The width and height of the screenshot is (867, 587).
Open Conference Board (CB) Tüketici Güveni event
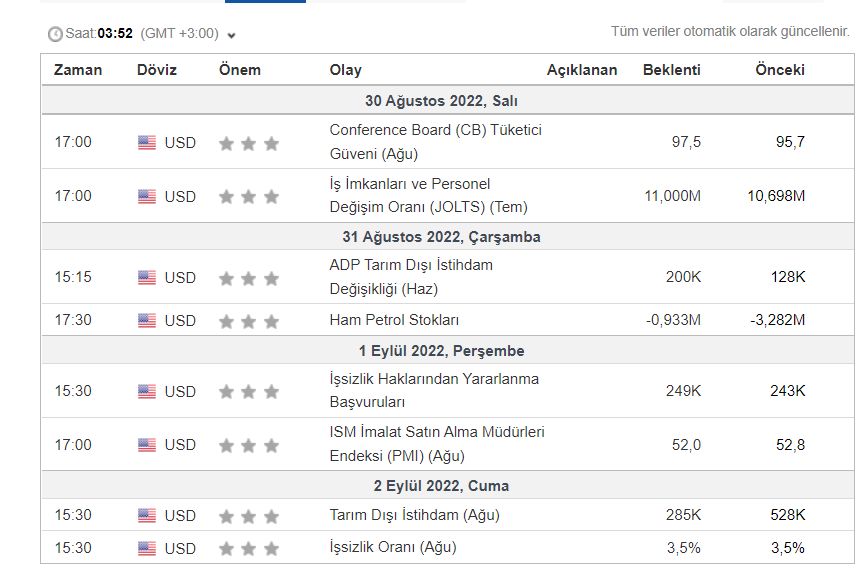435,142
